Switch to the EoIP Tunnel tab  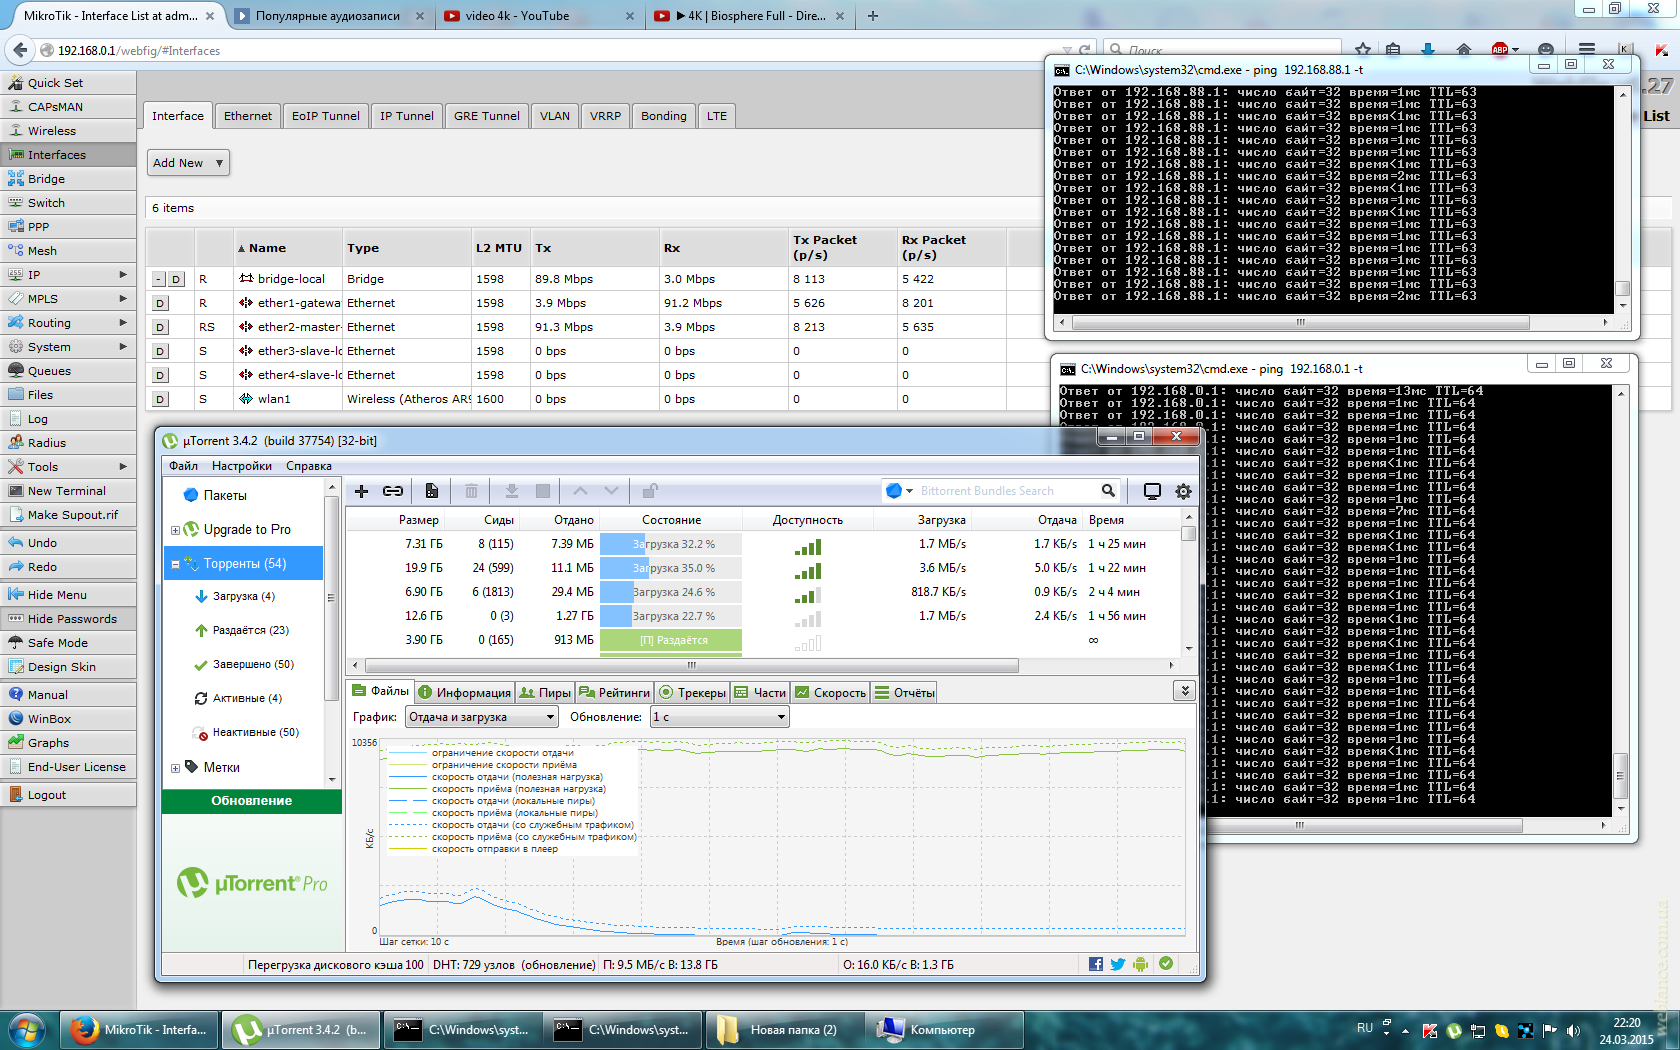click(x=326, y=116)
